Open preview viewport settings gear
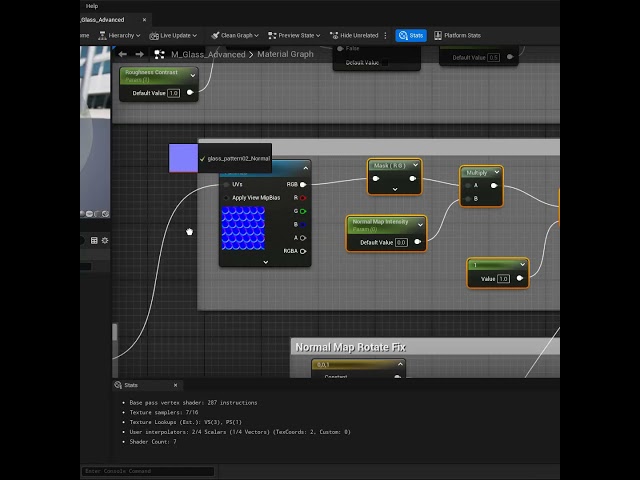 105,240
